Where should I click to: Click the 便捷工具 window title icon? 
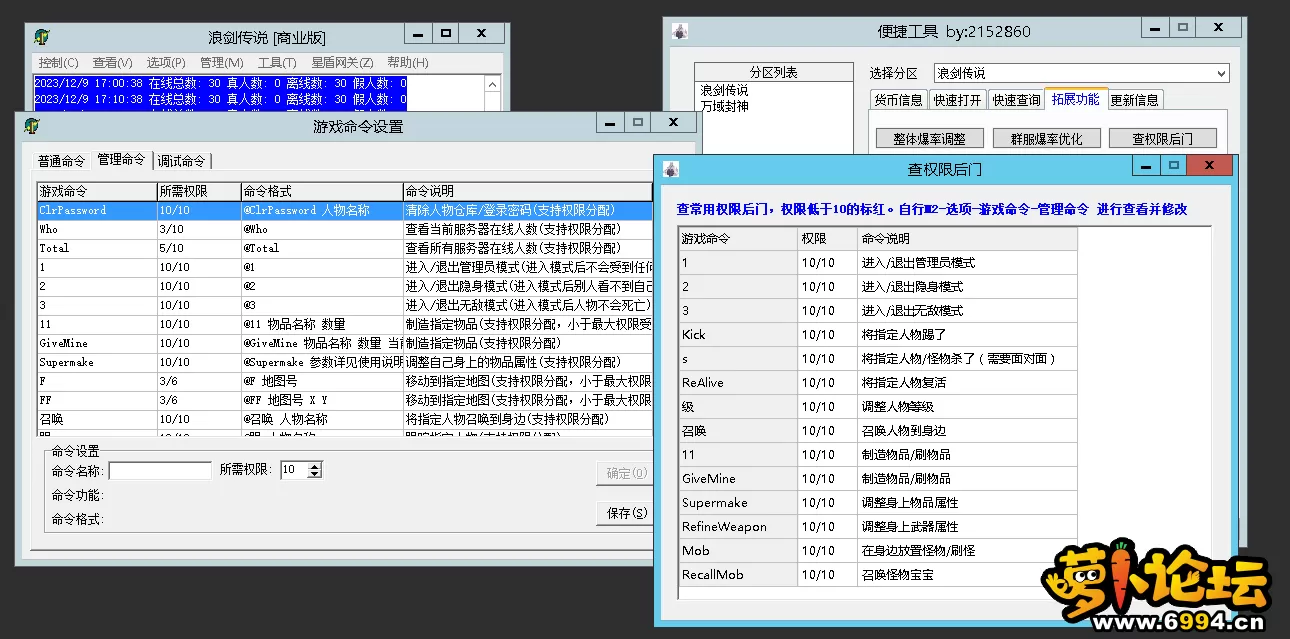click(679, 31)
